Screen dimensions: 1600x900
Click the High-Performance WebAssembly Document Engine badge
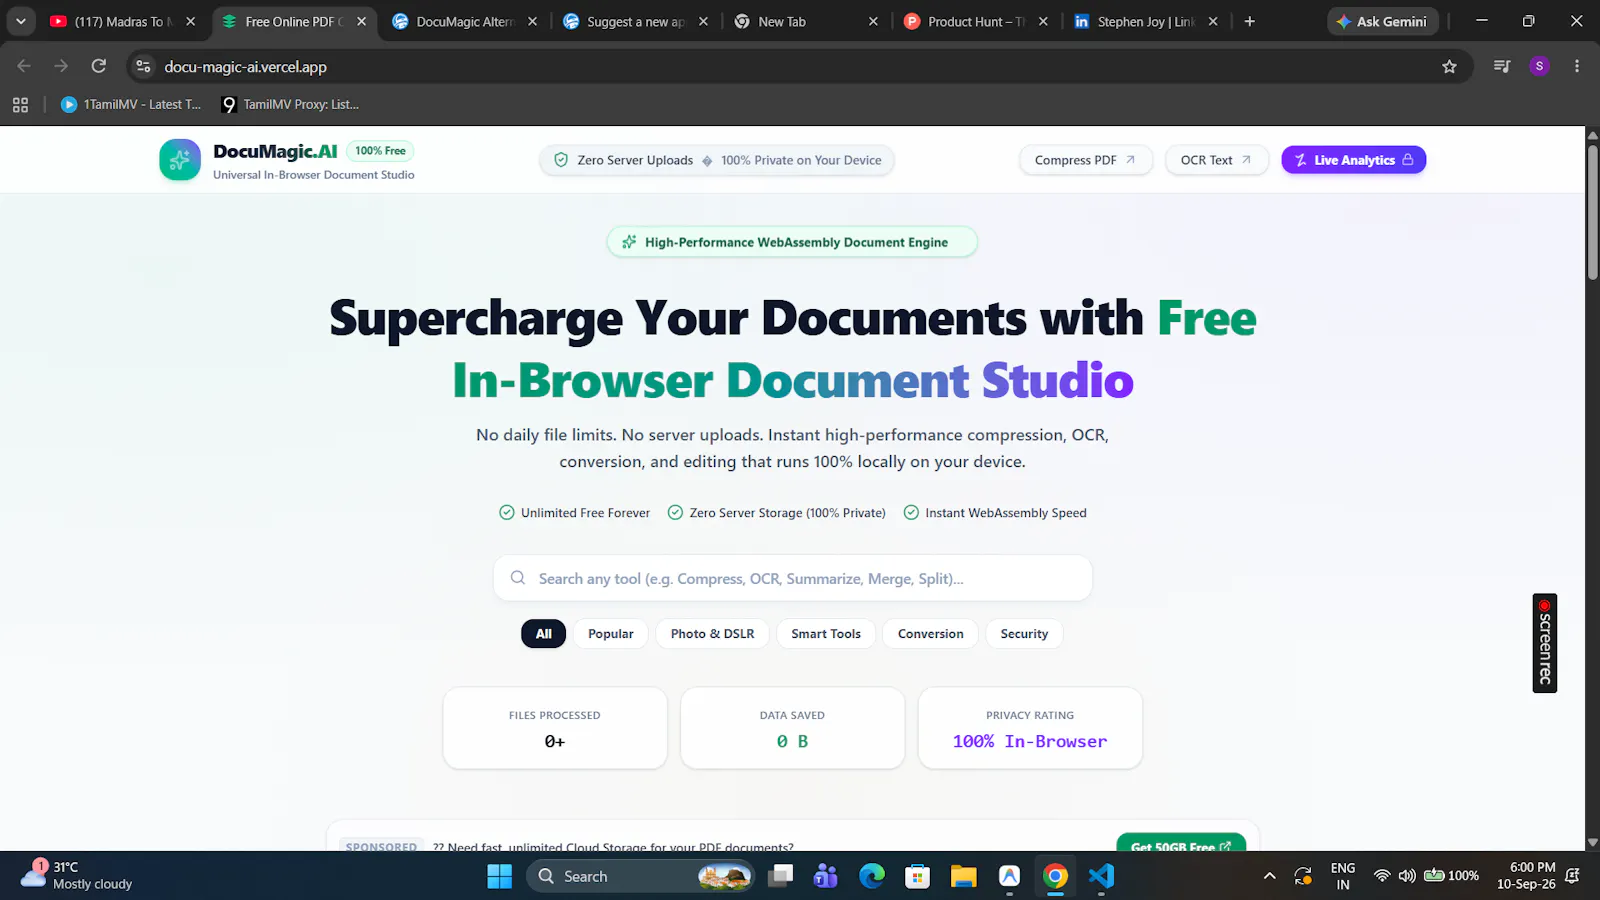pos(792,242)
